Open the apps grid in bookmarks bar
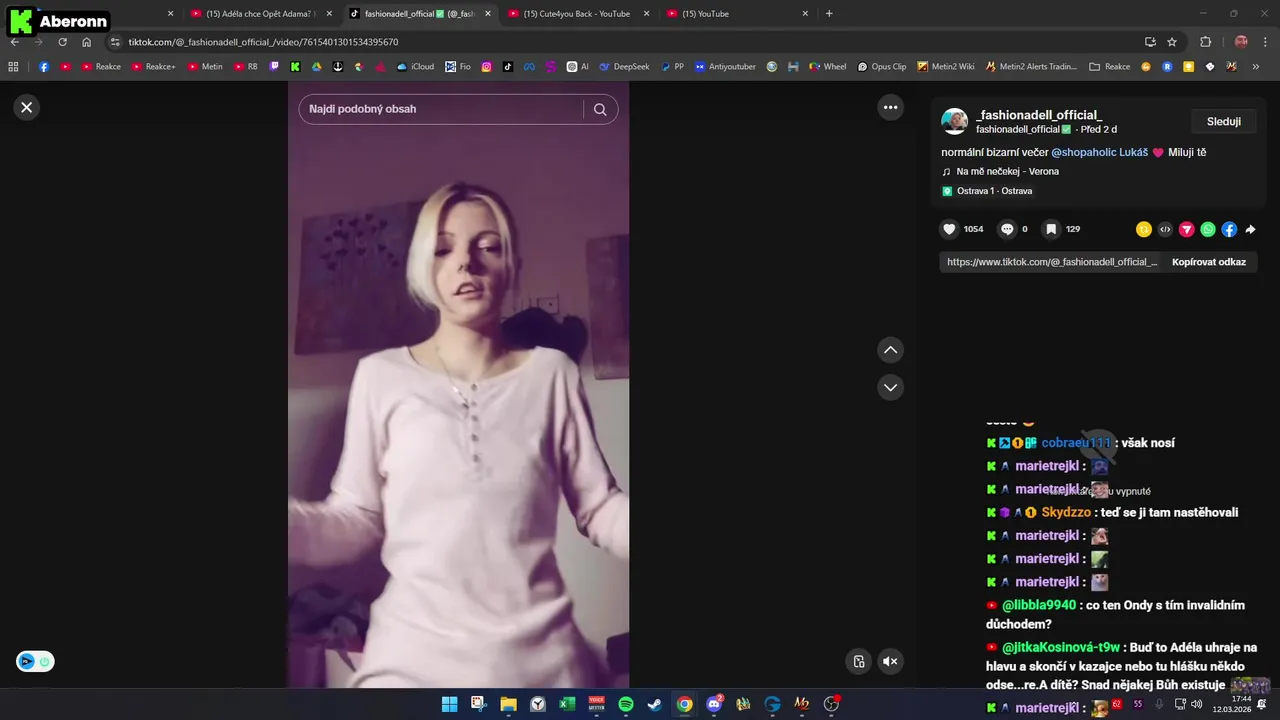The height and width of the screenshot is (720, 1280). pyautogui.click(x=13, y=67)
